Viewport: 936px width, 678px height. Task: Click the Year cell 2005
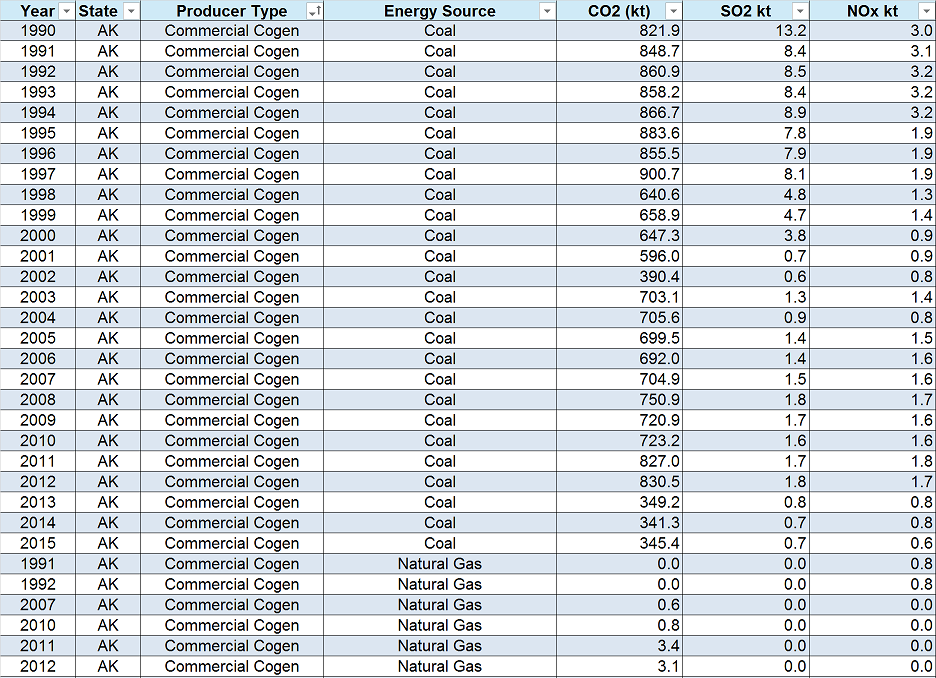[x=38, y=338]
